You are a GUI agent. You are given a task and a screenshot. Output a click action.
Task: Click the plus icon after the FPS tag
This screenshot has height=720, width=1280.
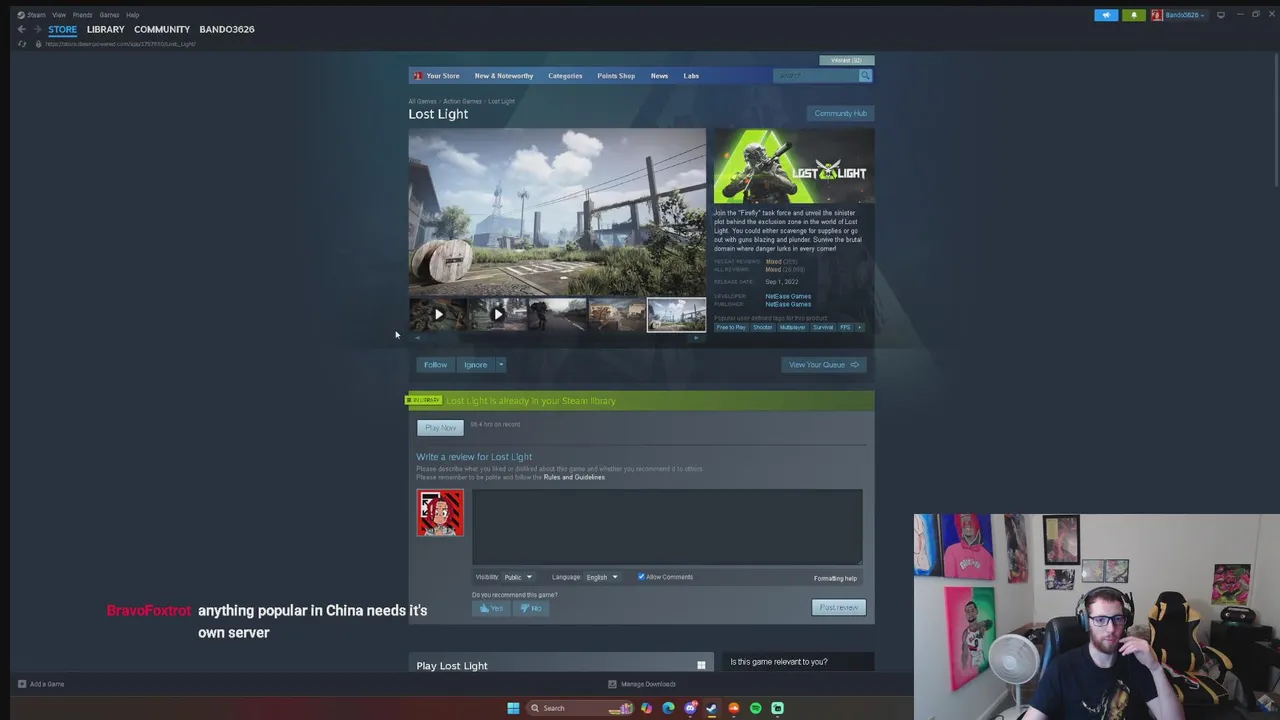coord(860,327)
